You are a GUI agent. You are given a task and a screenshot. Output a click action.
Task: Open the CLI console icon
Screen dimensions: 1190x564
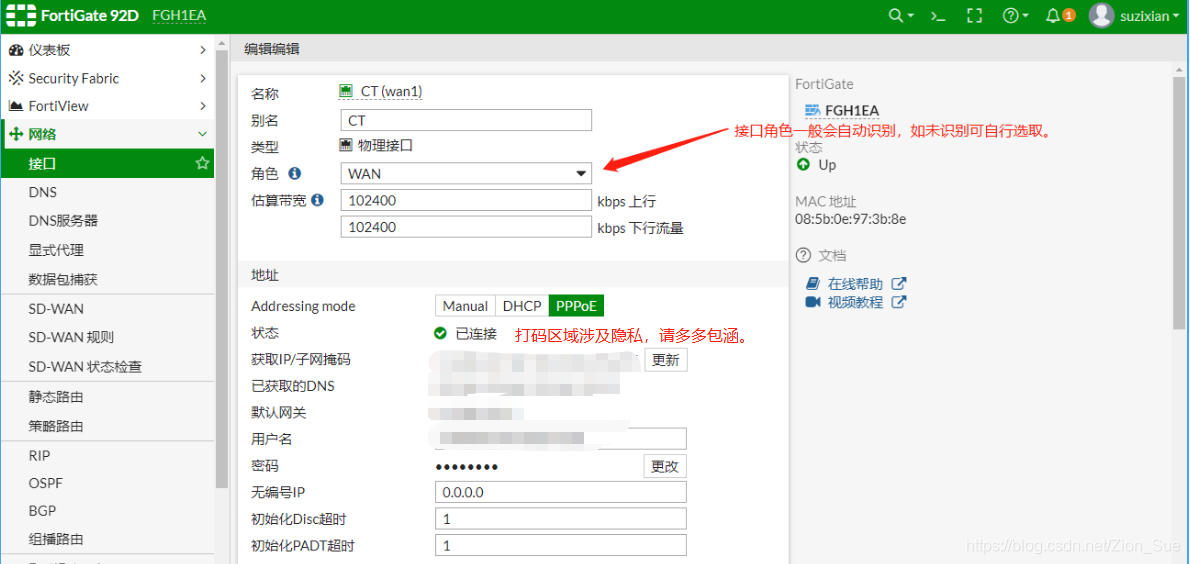[x=939, y=16]
